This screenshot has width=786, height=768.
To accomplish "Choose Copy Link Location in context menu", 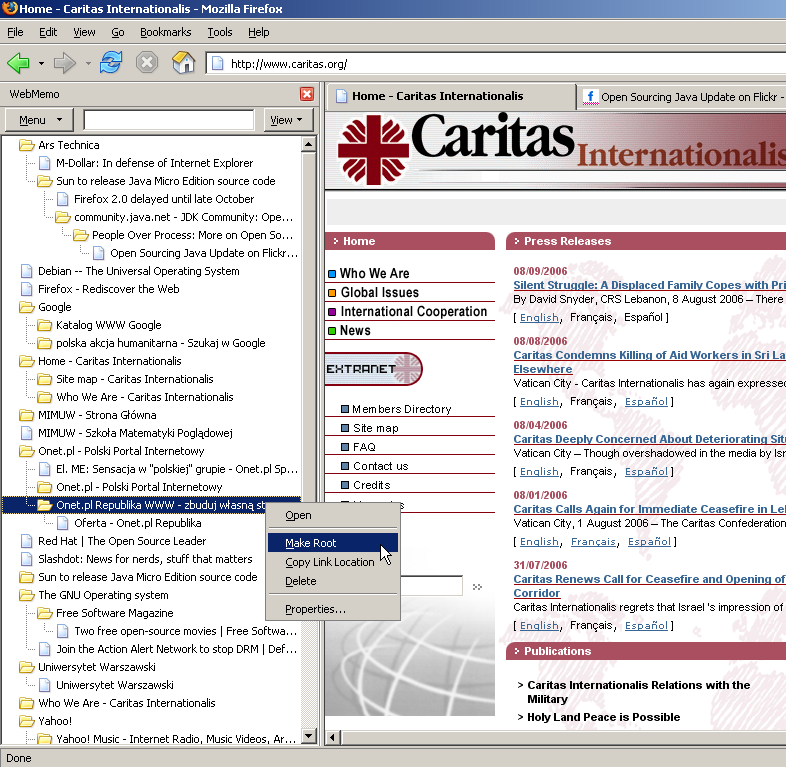I will point(333,562).
